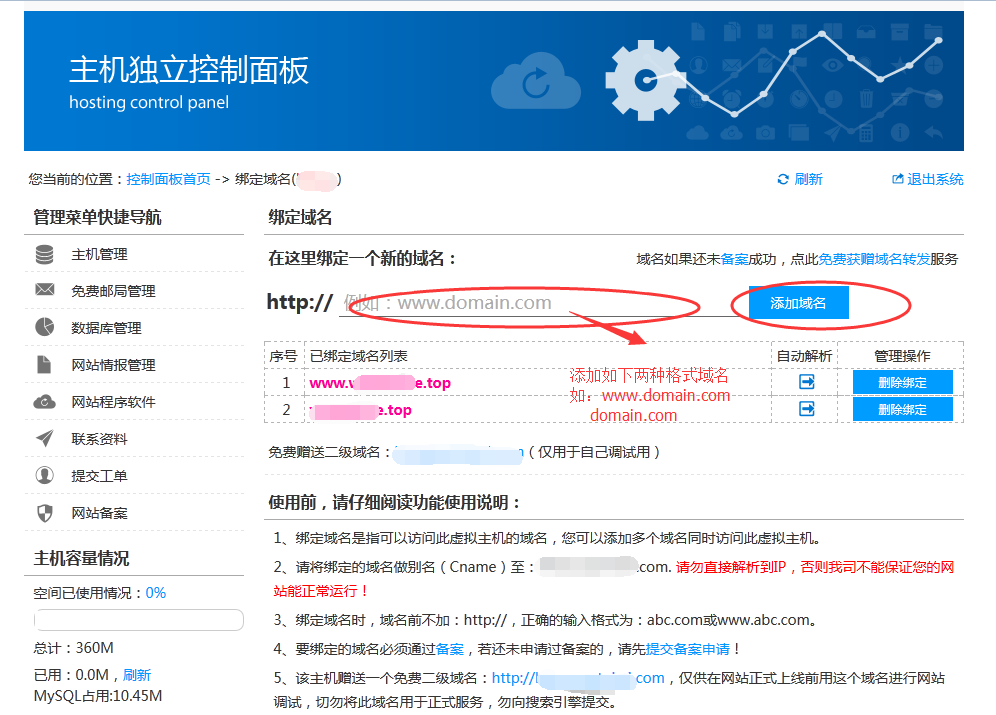Go to 控制面板首页 breadcrumb link

[168, 179]
